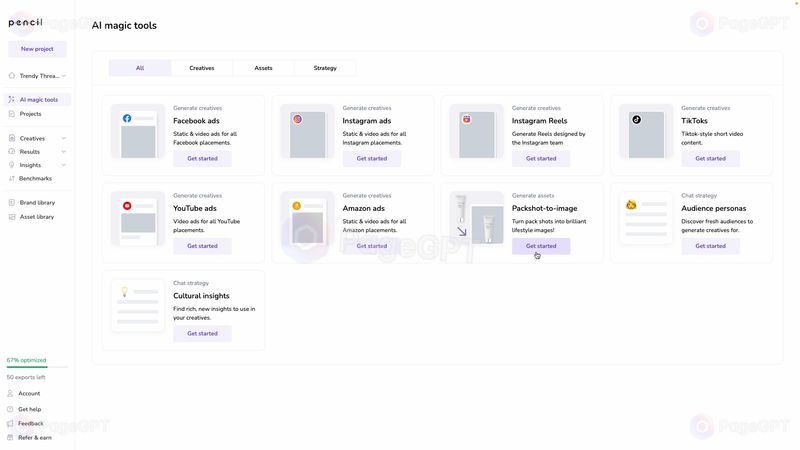Get started with Audience personas
The width and height of the screenshot is (800, 450).
point(710,246)
